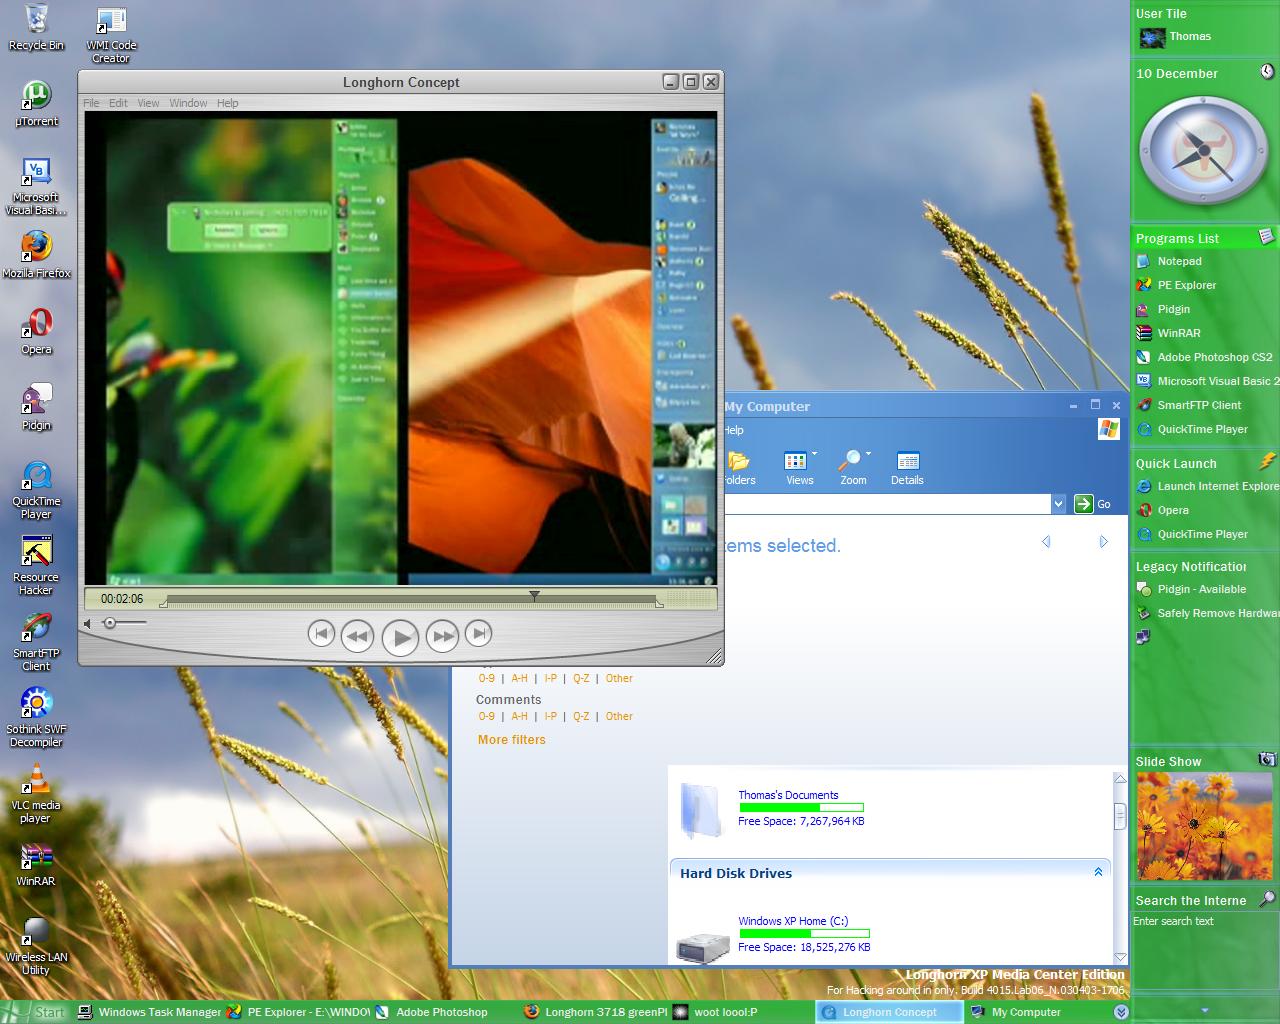This screenshot has width=1280, height=1024.
Task: Switch to Adobe Photoshop taskbar button
Action: [x=442, y=1012]
